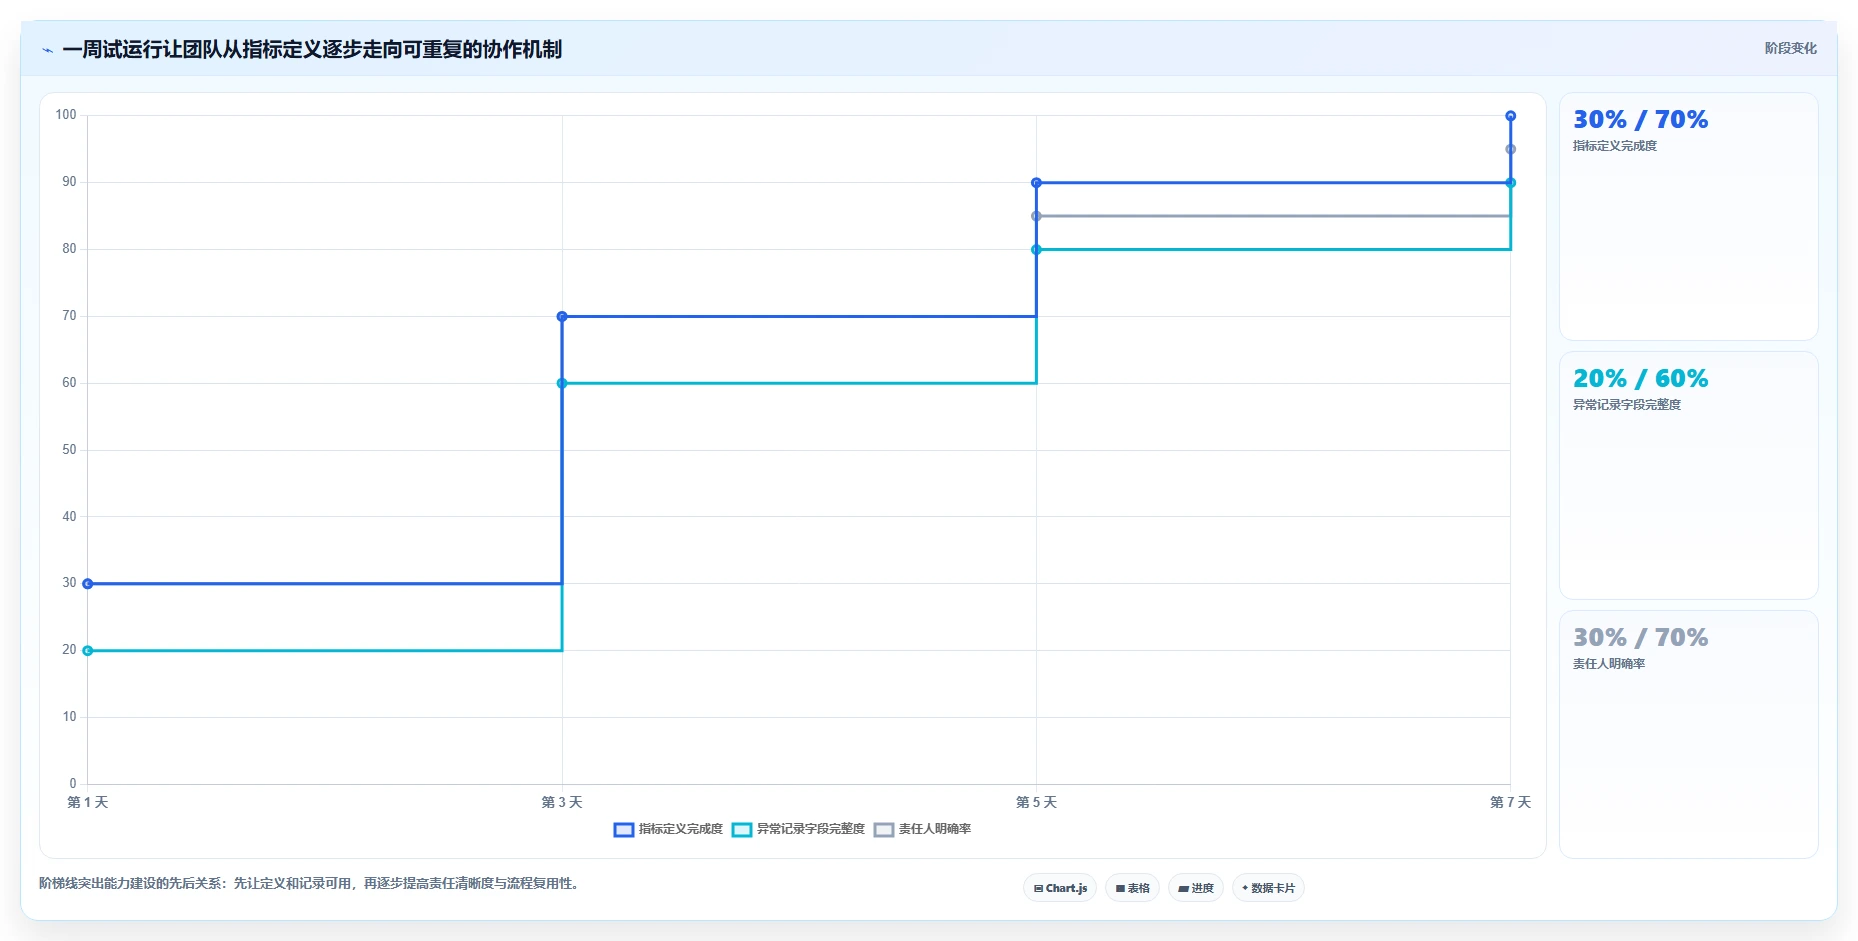Select the 指标定义完成度 point at 第 1 天 (30)
The width and height of the screenshot is (1858, 941).
88,584
